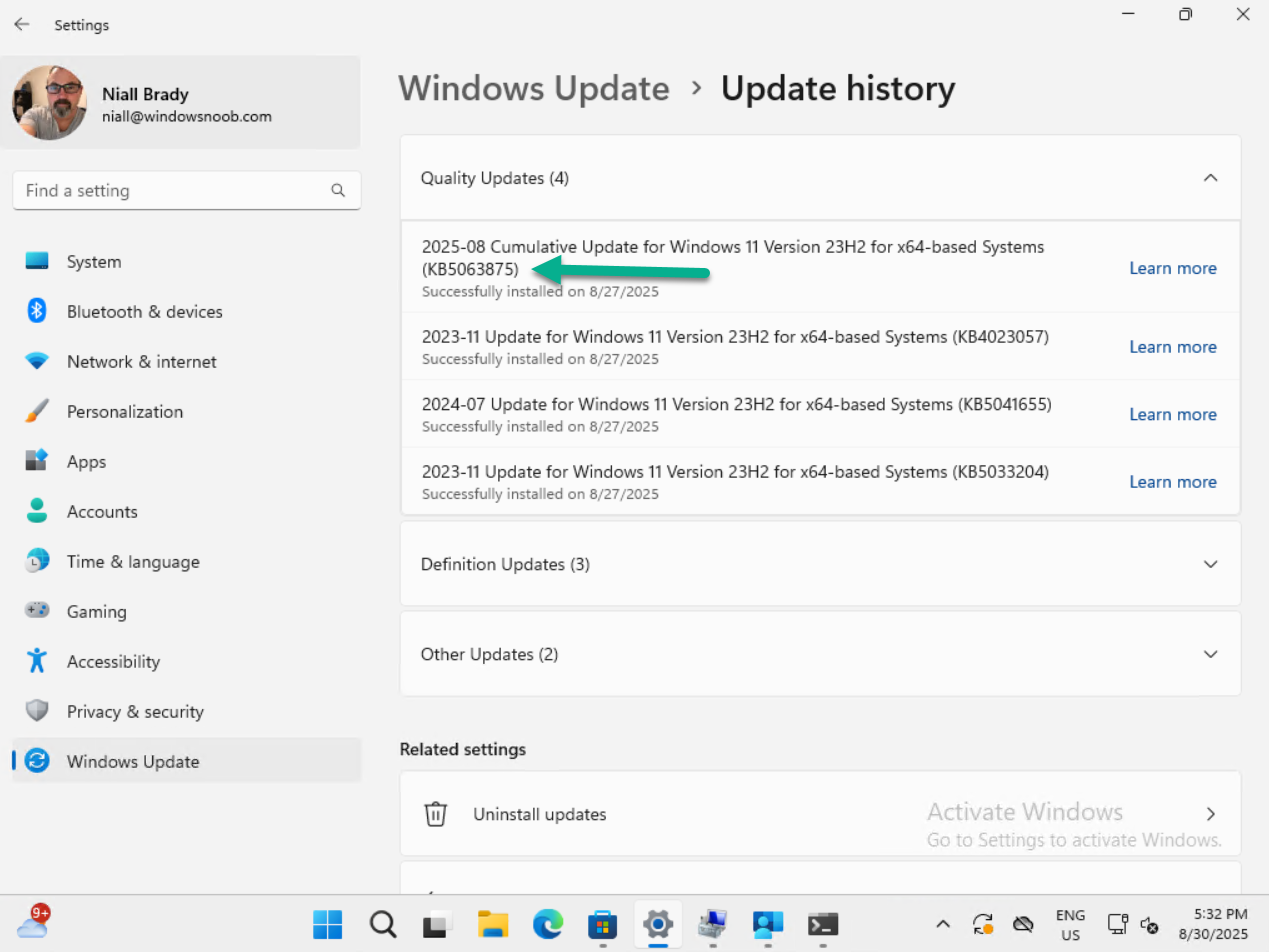Open Bluetooth & devices settings
Image resolution: width=1269 pixels, height=952 pixels.
coord(144,312)
